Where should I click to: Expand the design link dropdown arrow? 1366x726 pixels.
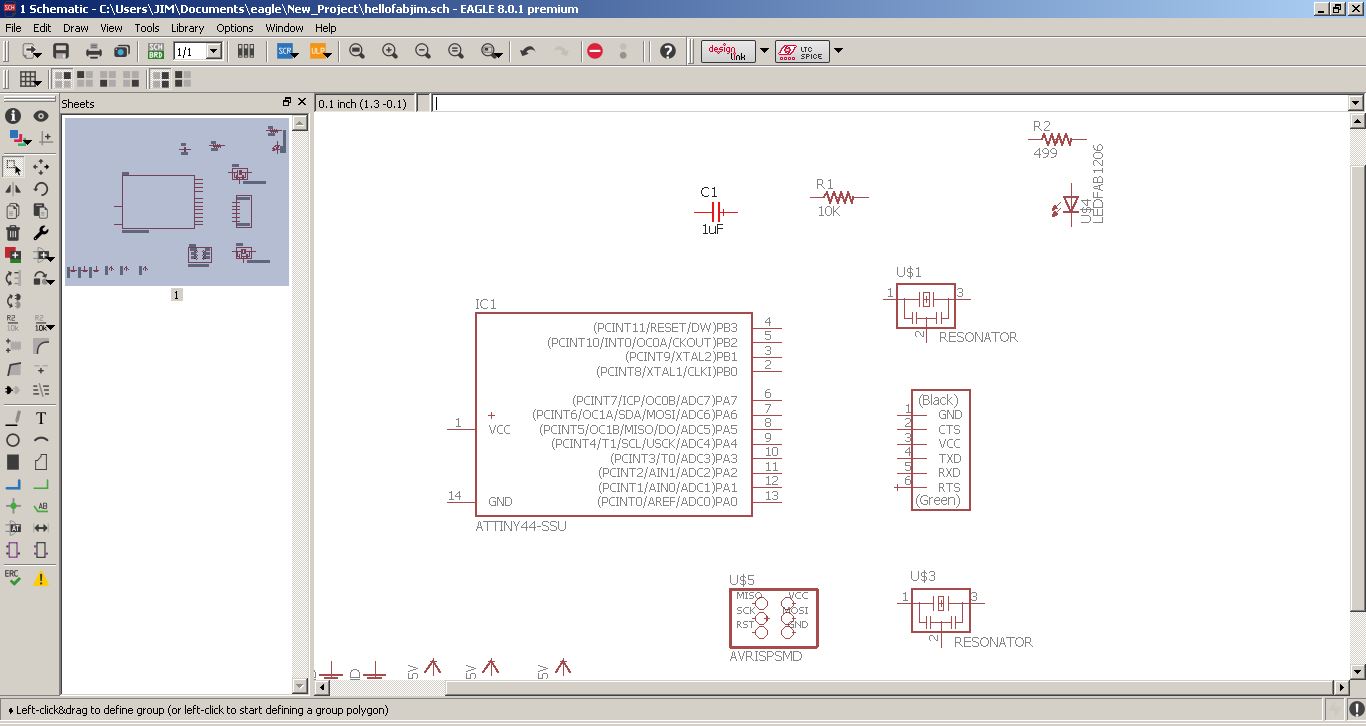tap(765, 51)
